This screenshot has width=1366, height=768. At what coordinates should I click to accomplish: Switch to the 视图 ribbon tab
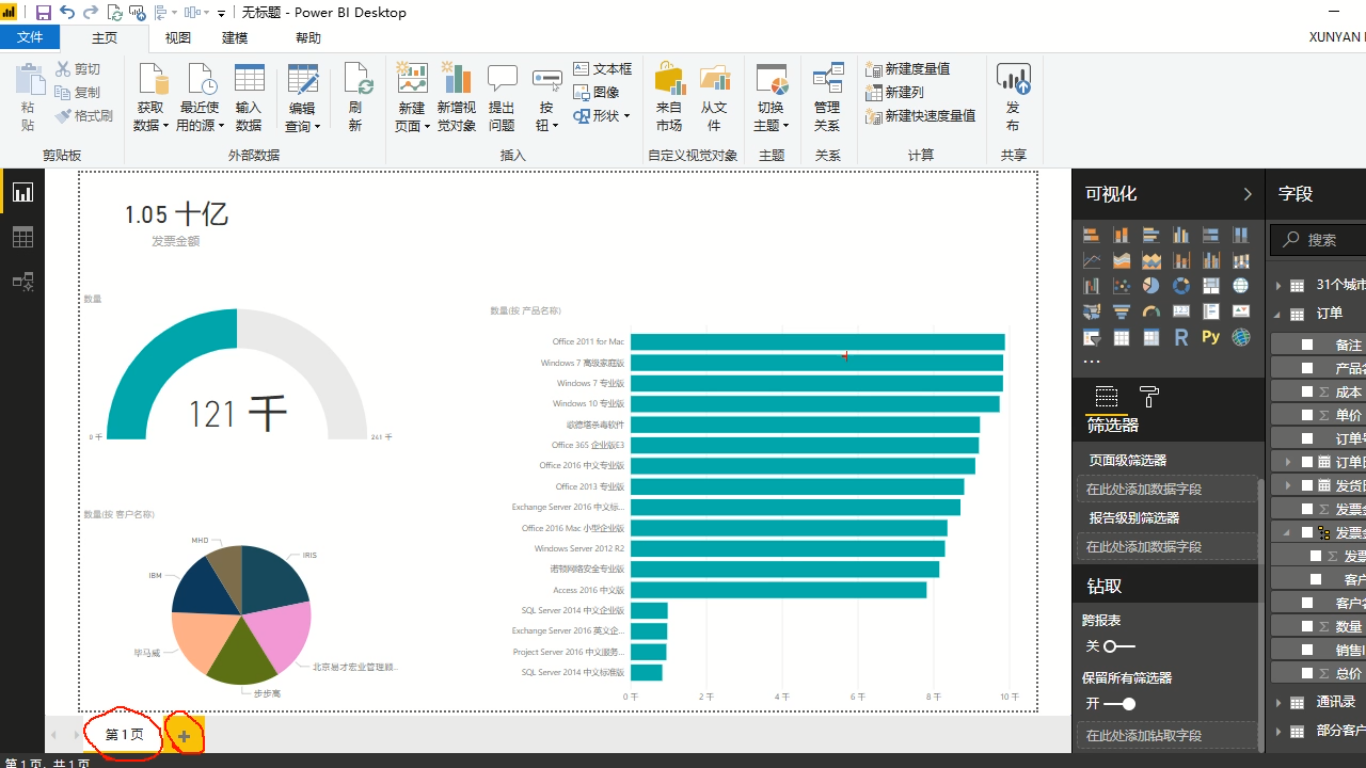tap(178, 38)
